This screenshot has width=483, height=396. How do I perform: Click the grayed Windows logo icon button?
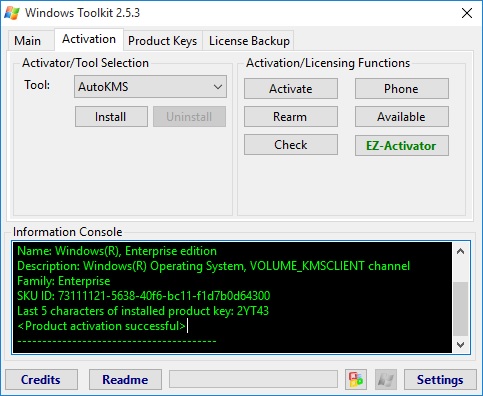(386, 379)
